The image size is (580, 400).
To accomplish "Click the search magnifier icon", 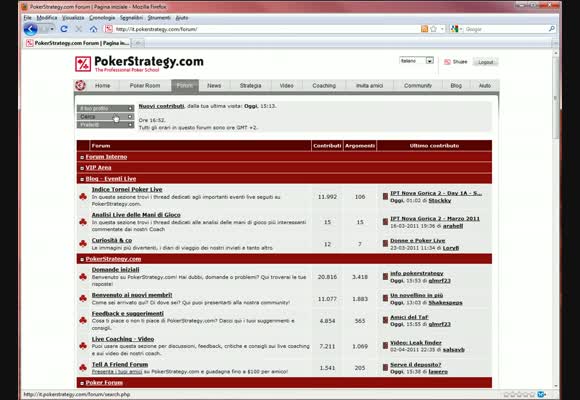I will [x=552, y=28].
